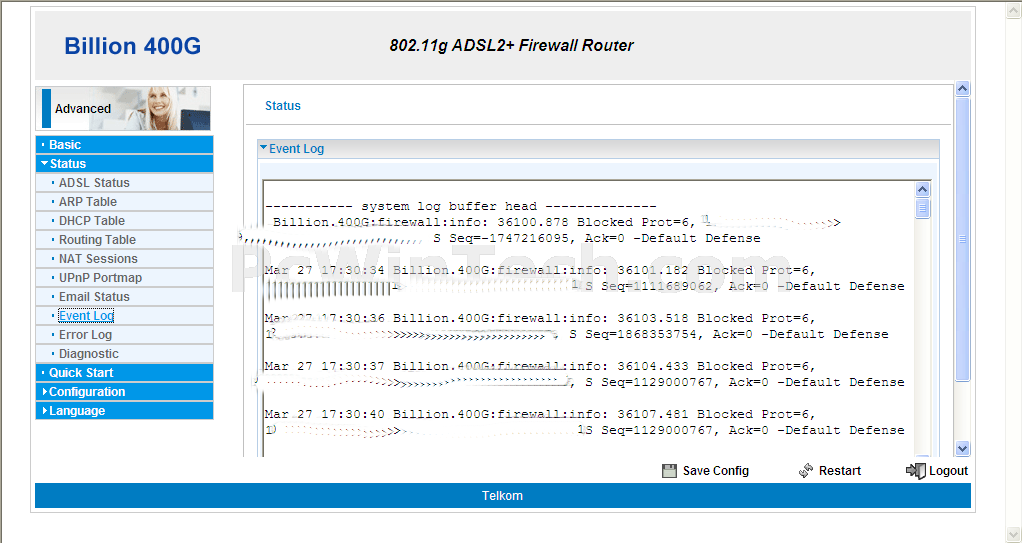1022x543 pixels.
Task: Click the Advanced mode banner image
Action: pyautogui.click(x=123, y=108)
